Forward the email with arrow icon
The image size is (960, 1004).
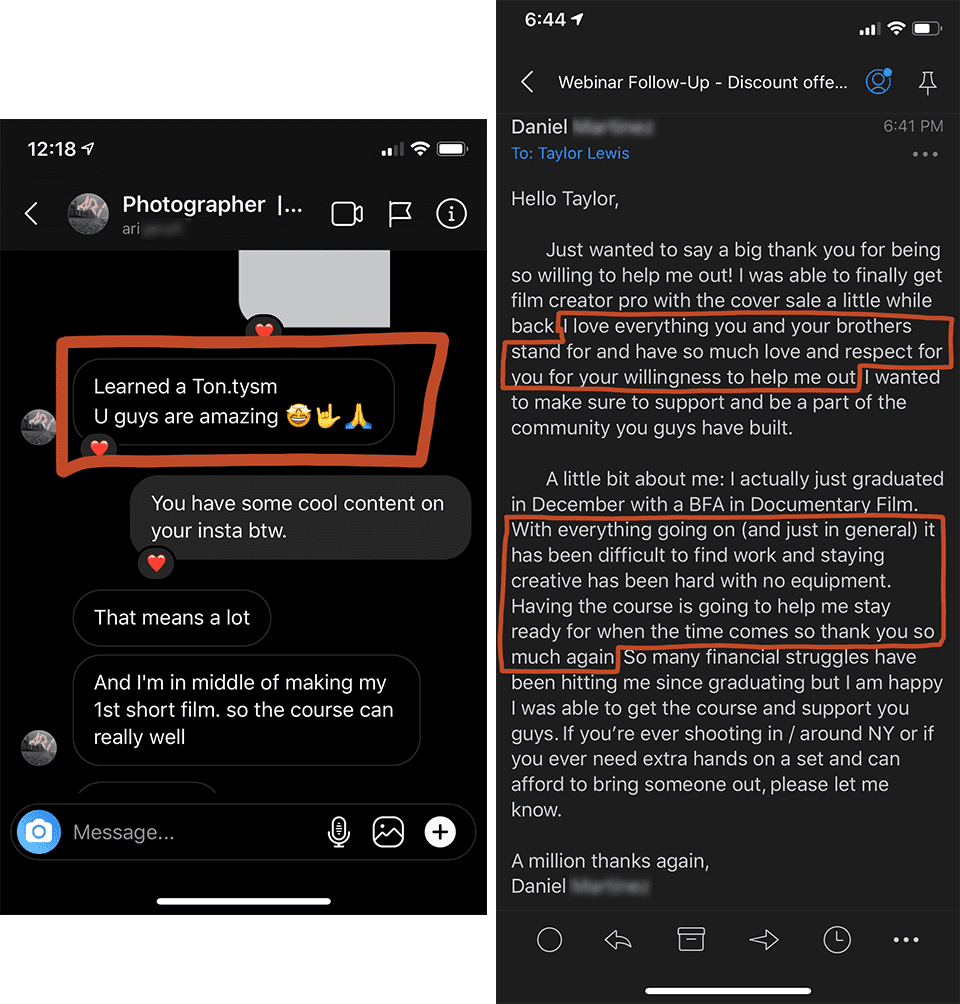click(x=764, y=940)
